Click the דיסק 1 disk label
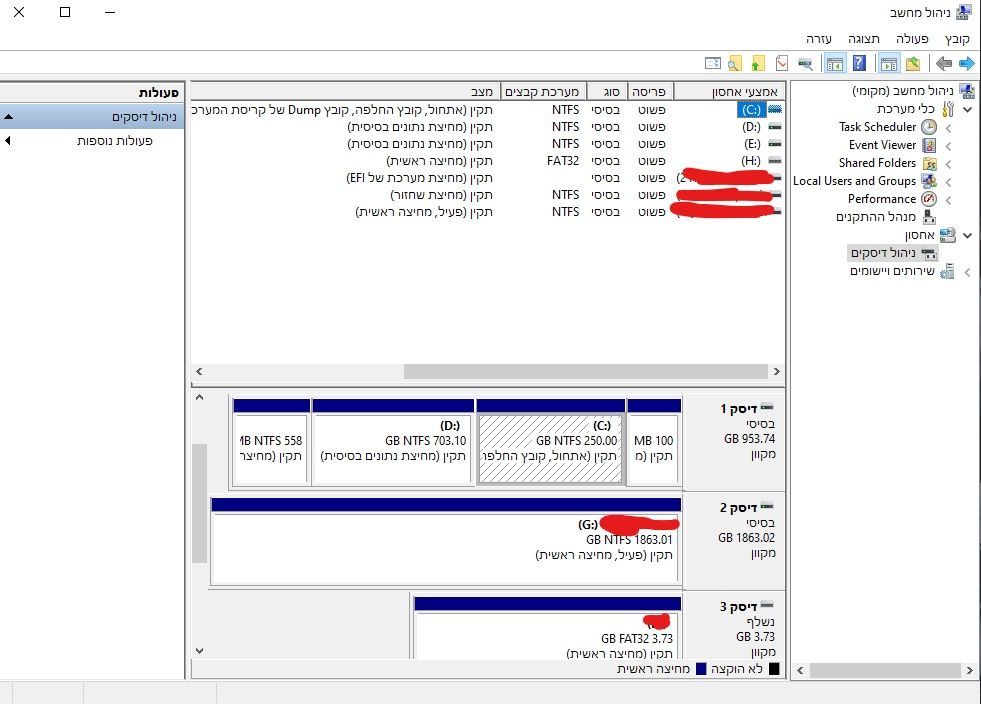This screenshot has height=704, width=981. (739, 409)
